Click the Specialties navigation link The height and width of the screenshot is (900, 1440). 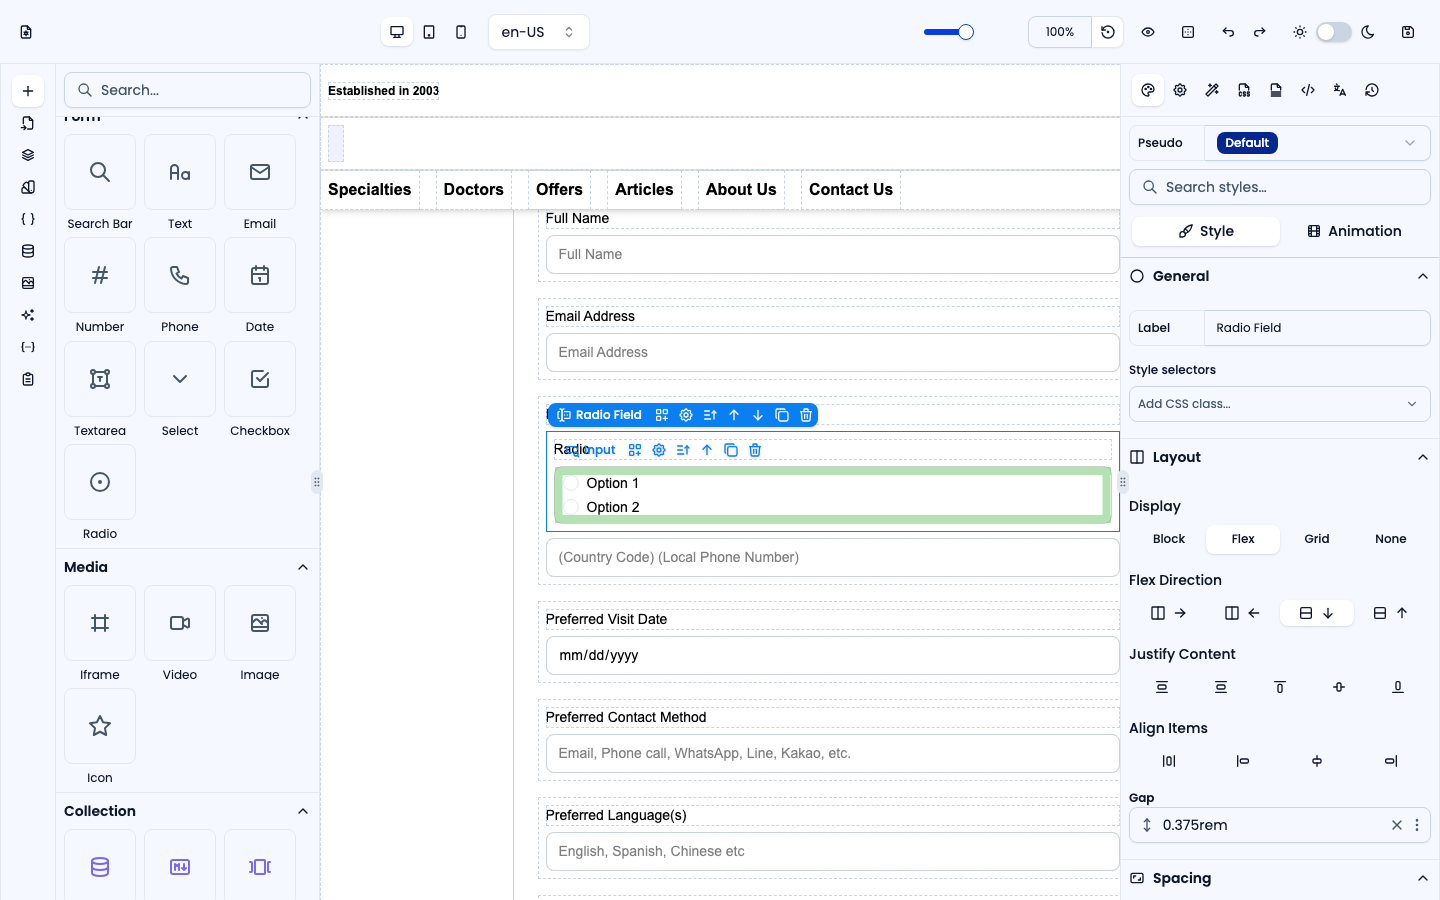[x=370, y=190]
